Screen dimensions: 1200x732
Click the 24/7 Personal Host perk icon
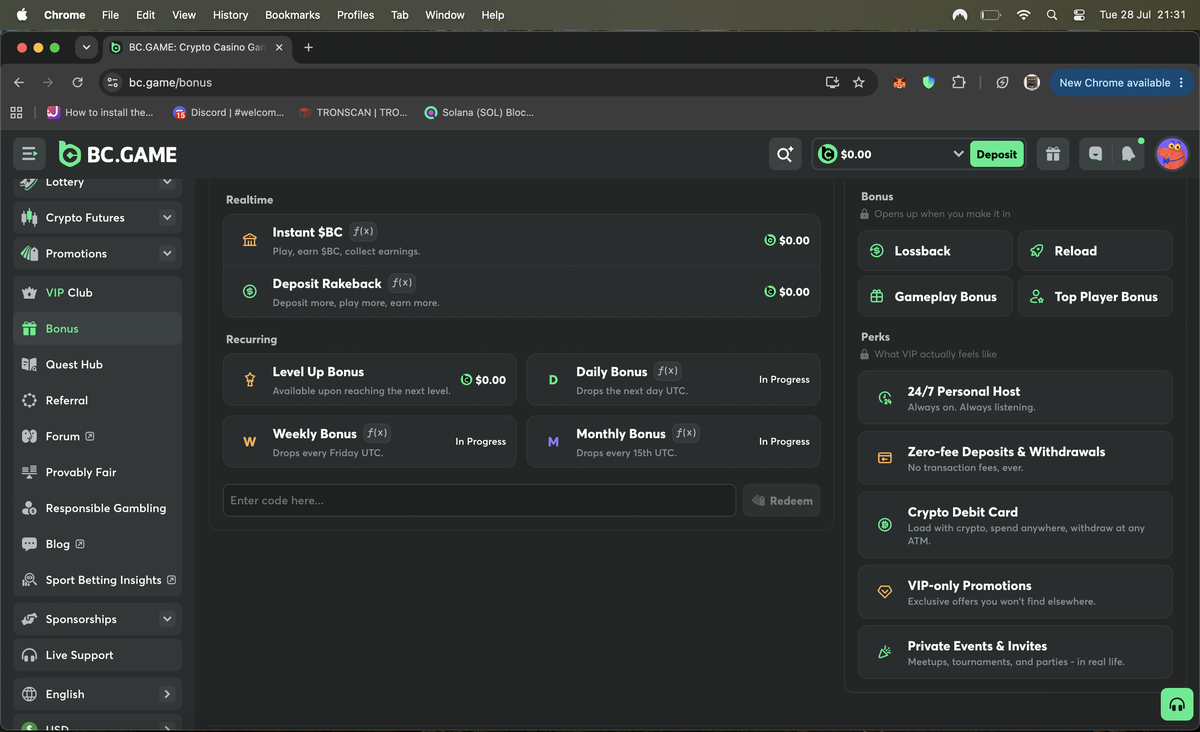click(885, 398)
